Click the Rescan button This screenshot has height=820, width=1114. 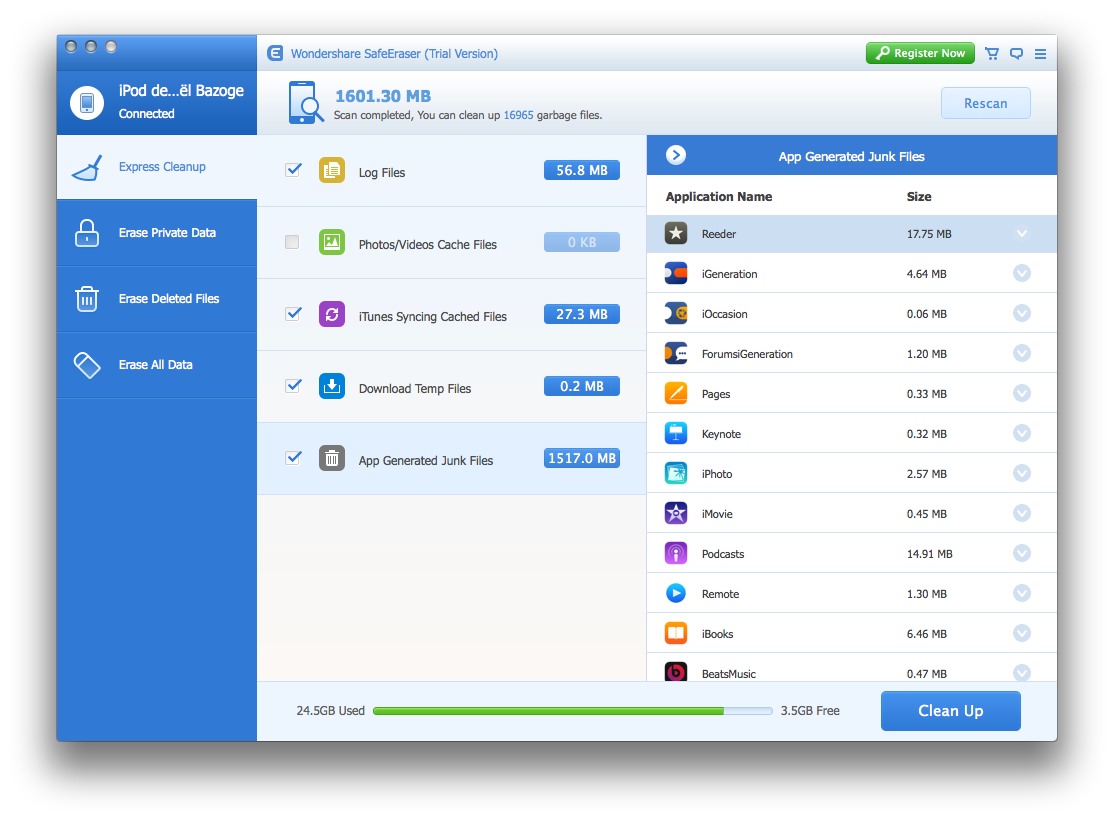pos(985,103)
